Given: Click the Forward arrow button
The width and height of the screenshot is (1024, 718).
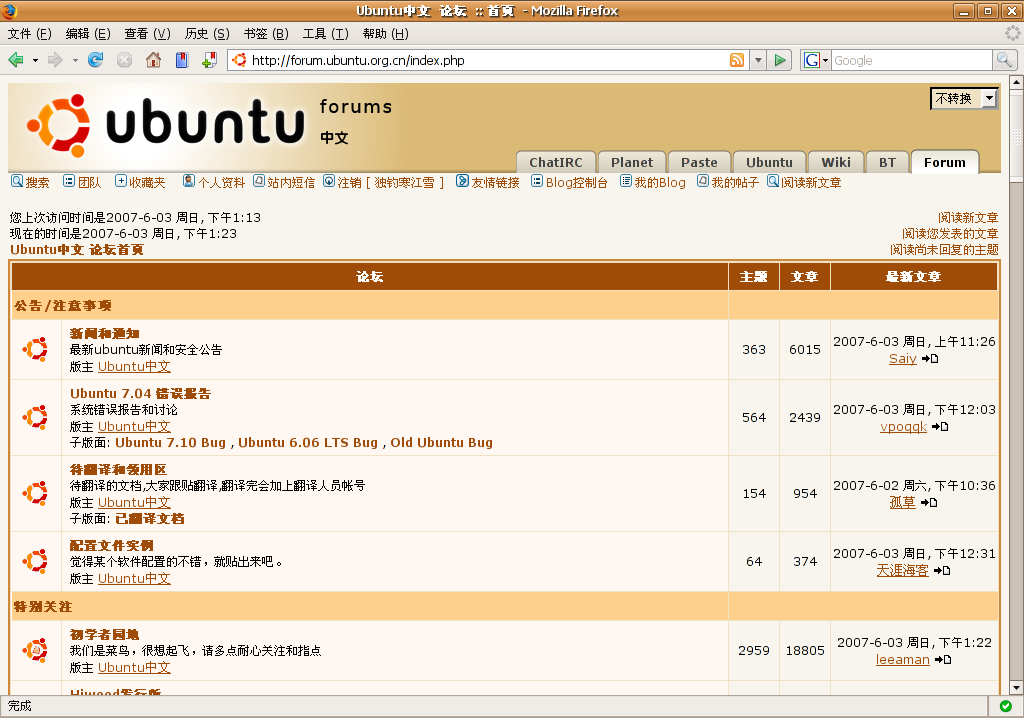Looking at the screenshot, I should pyautogui.click(x=56, y=60).
